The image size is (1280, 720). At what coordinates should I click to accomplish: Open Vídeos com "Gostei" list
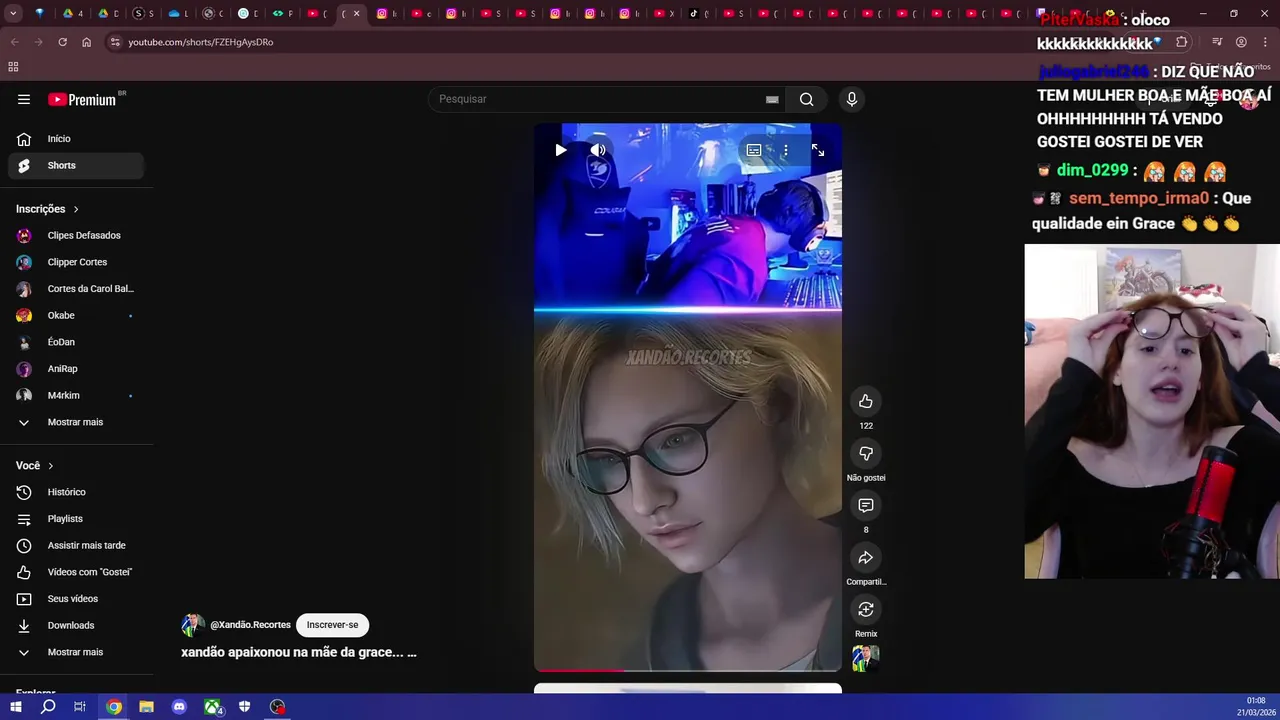[x=76, y=572]
